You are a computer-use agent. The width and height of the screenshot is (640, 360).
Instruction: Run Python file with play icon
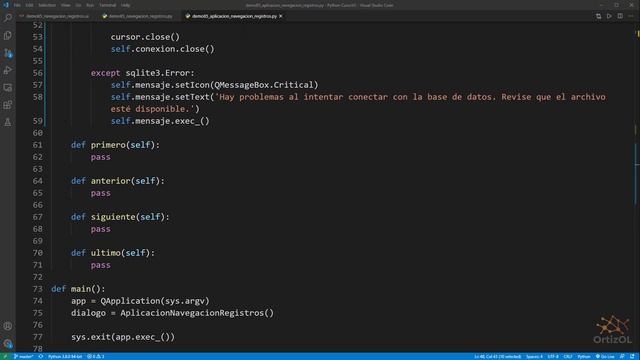tap(609, 16)
